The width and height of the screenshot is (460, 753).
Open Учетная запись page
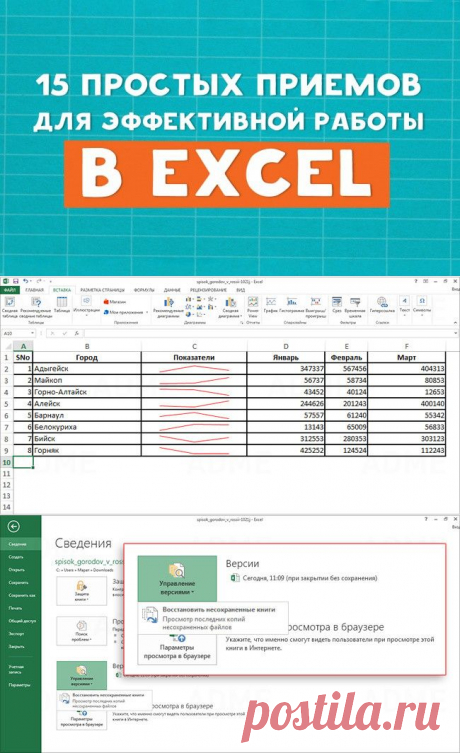coord(16,669)
